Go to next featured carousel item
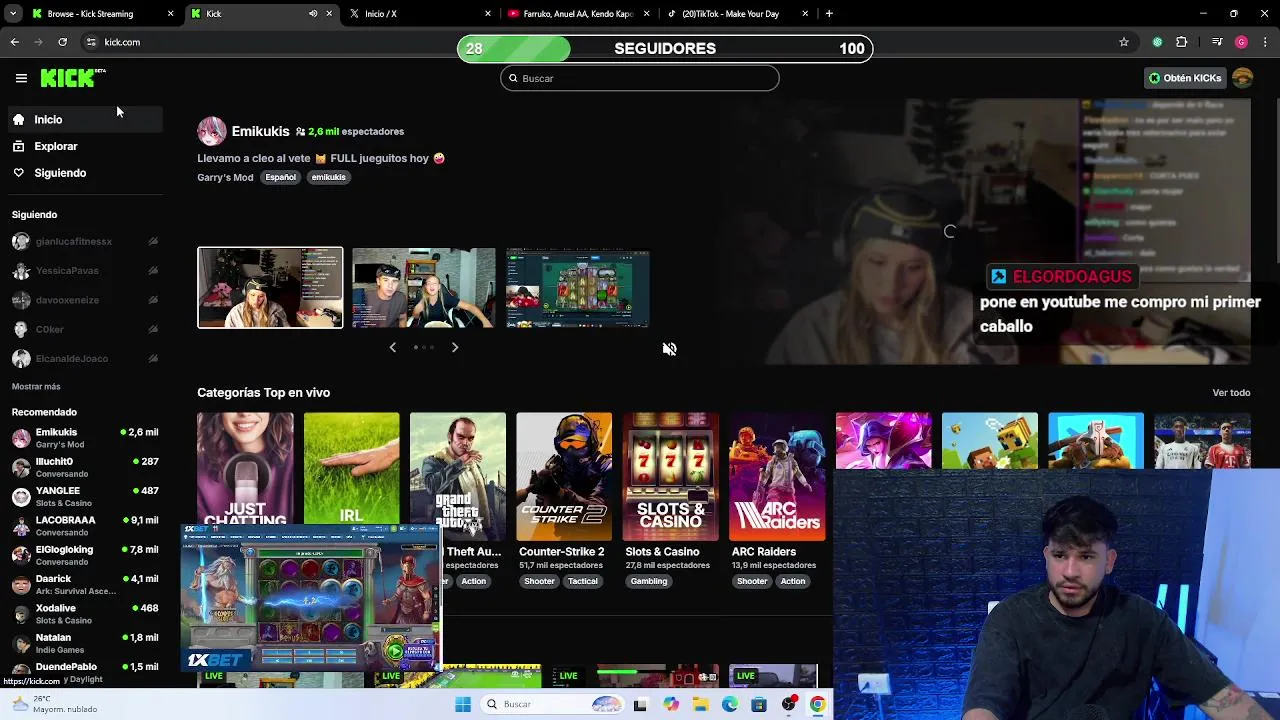This screenshot has height=720, width=1280. click(x=454, y=347)
